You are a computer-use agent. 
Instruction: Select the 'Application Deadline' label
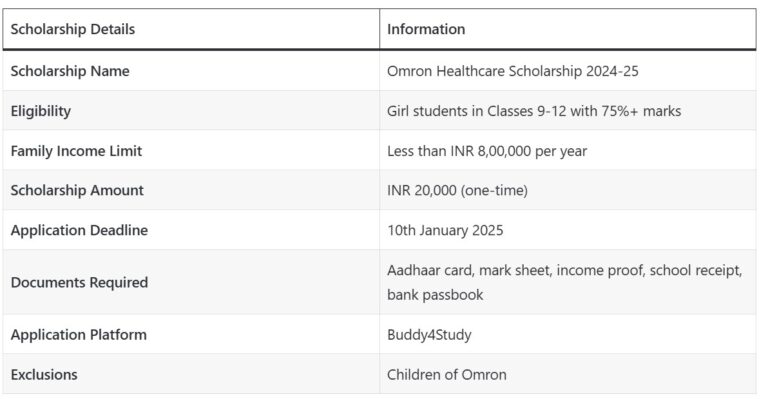[79, 230]
